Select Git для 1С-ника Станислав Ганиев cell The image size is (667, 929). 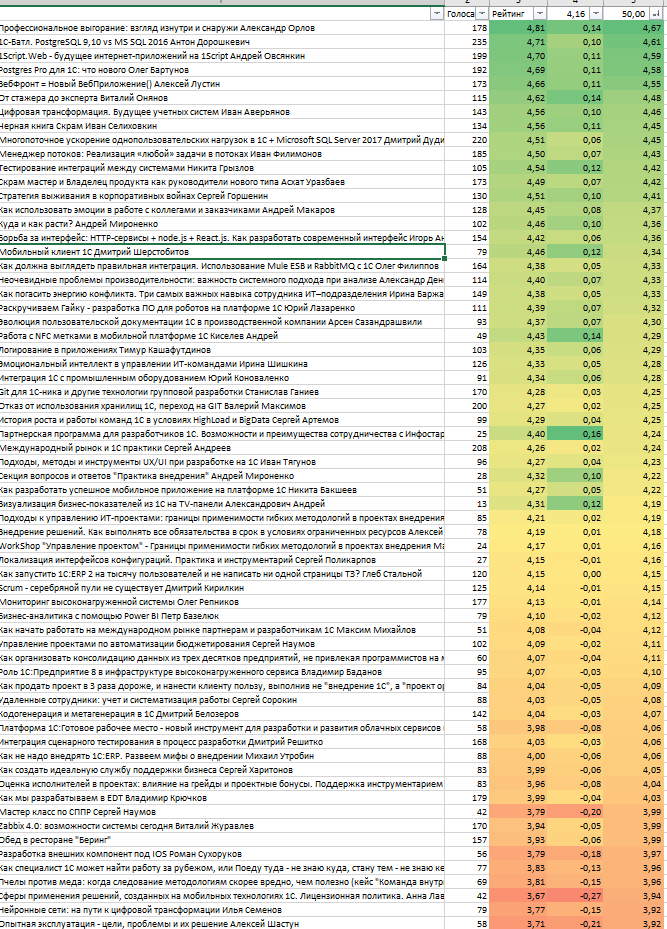pyautogui.click(x=222, y=392)
